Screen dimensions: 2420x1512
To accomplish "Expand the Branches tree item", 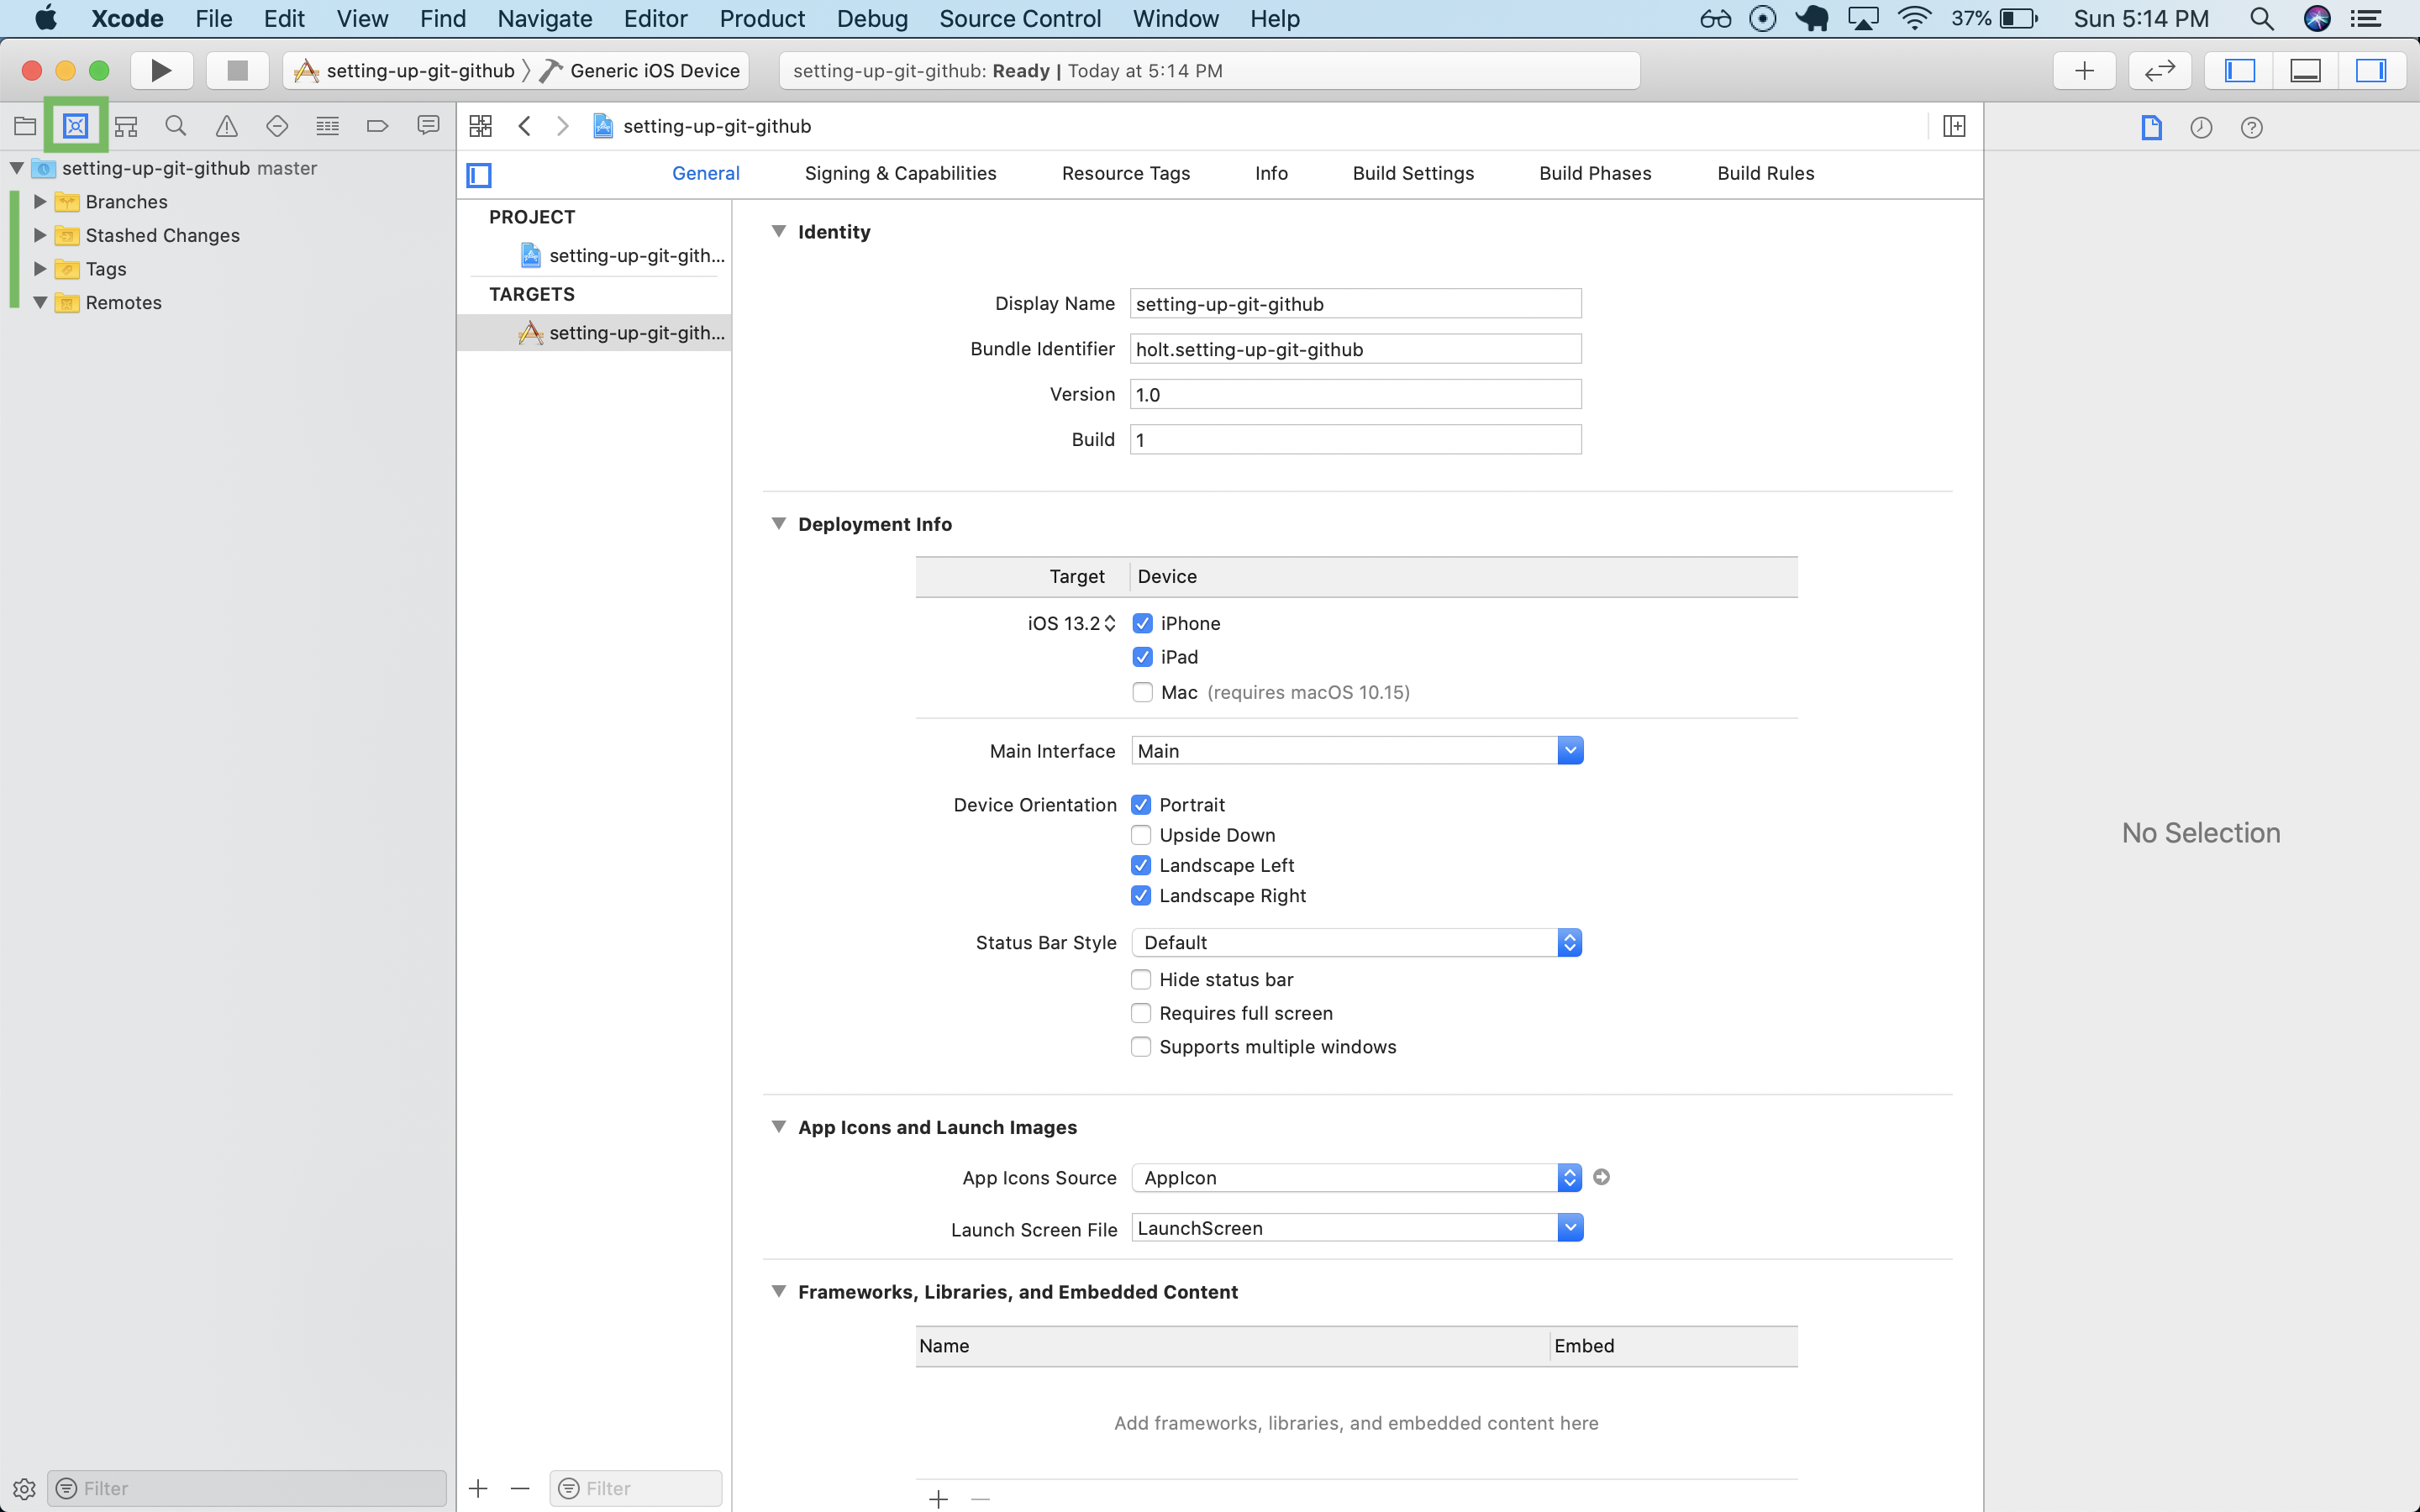I will coord(39,200).
